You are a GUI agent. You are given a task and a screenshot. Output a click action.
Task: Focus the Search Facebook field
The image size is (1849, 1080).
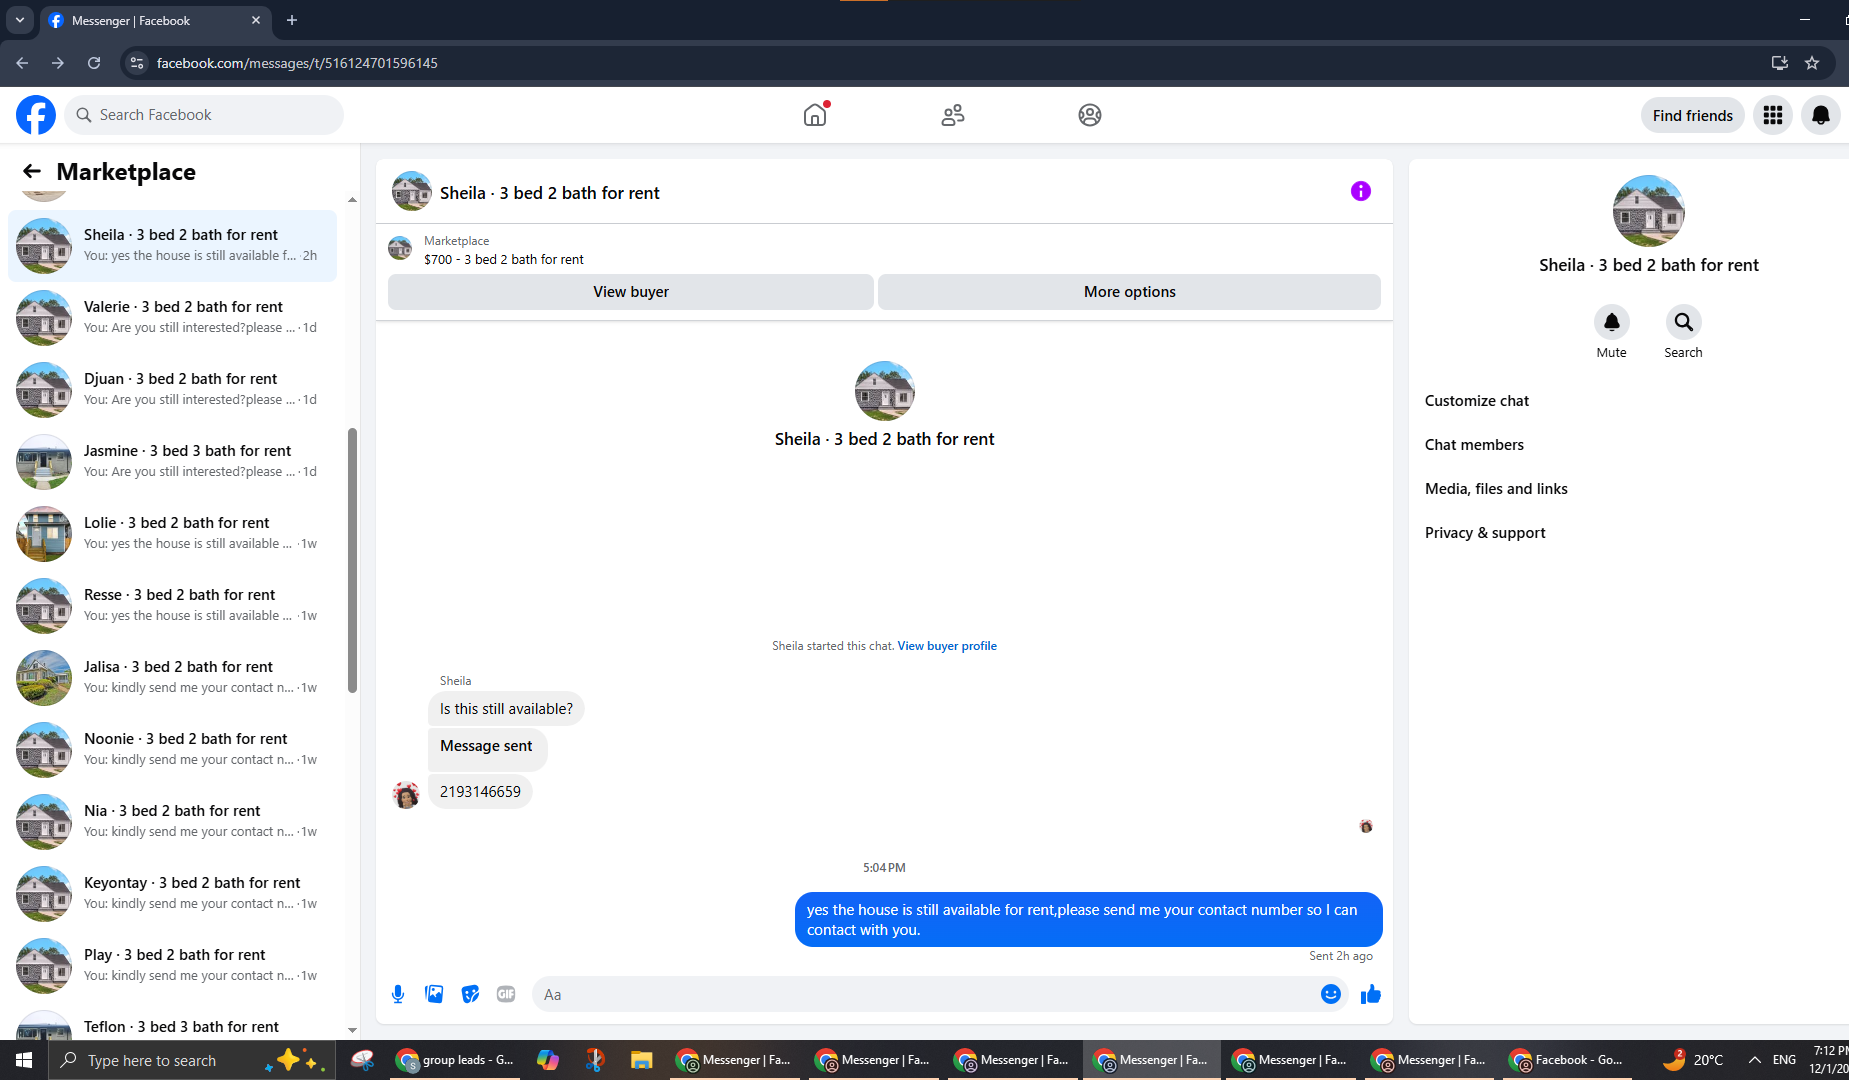point(205,115)
